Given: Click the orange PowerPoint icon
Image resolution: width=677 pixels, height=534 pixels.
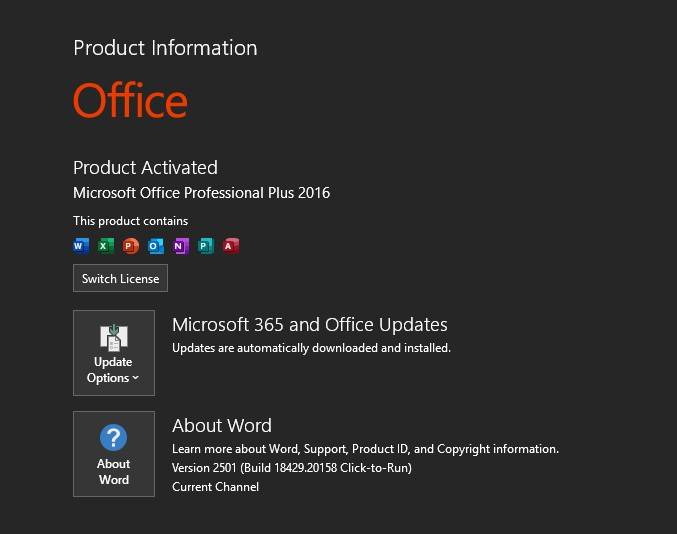Looking at the screenshot, I should [131, 246].
